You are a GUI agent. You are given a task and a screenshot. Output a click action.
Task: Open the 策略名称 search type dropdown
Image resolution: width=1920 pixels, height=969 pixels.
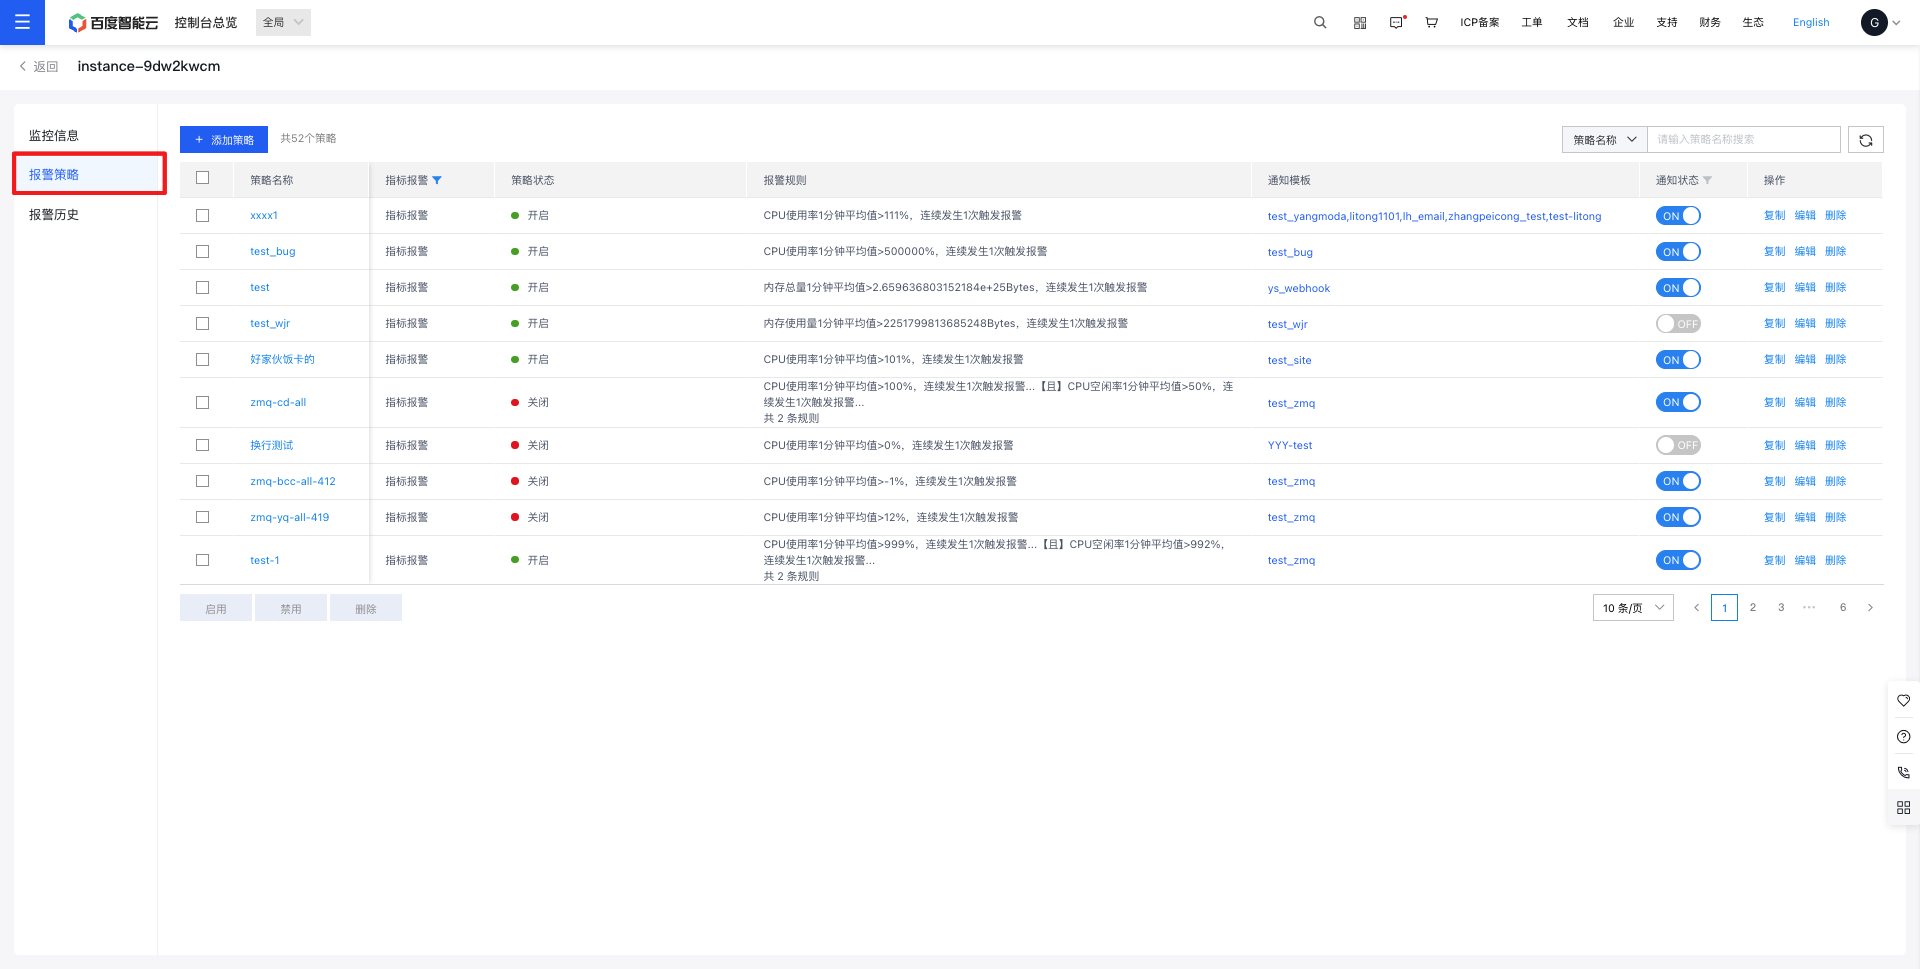coord(1605,140)
